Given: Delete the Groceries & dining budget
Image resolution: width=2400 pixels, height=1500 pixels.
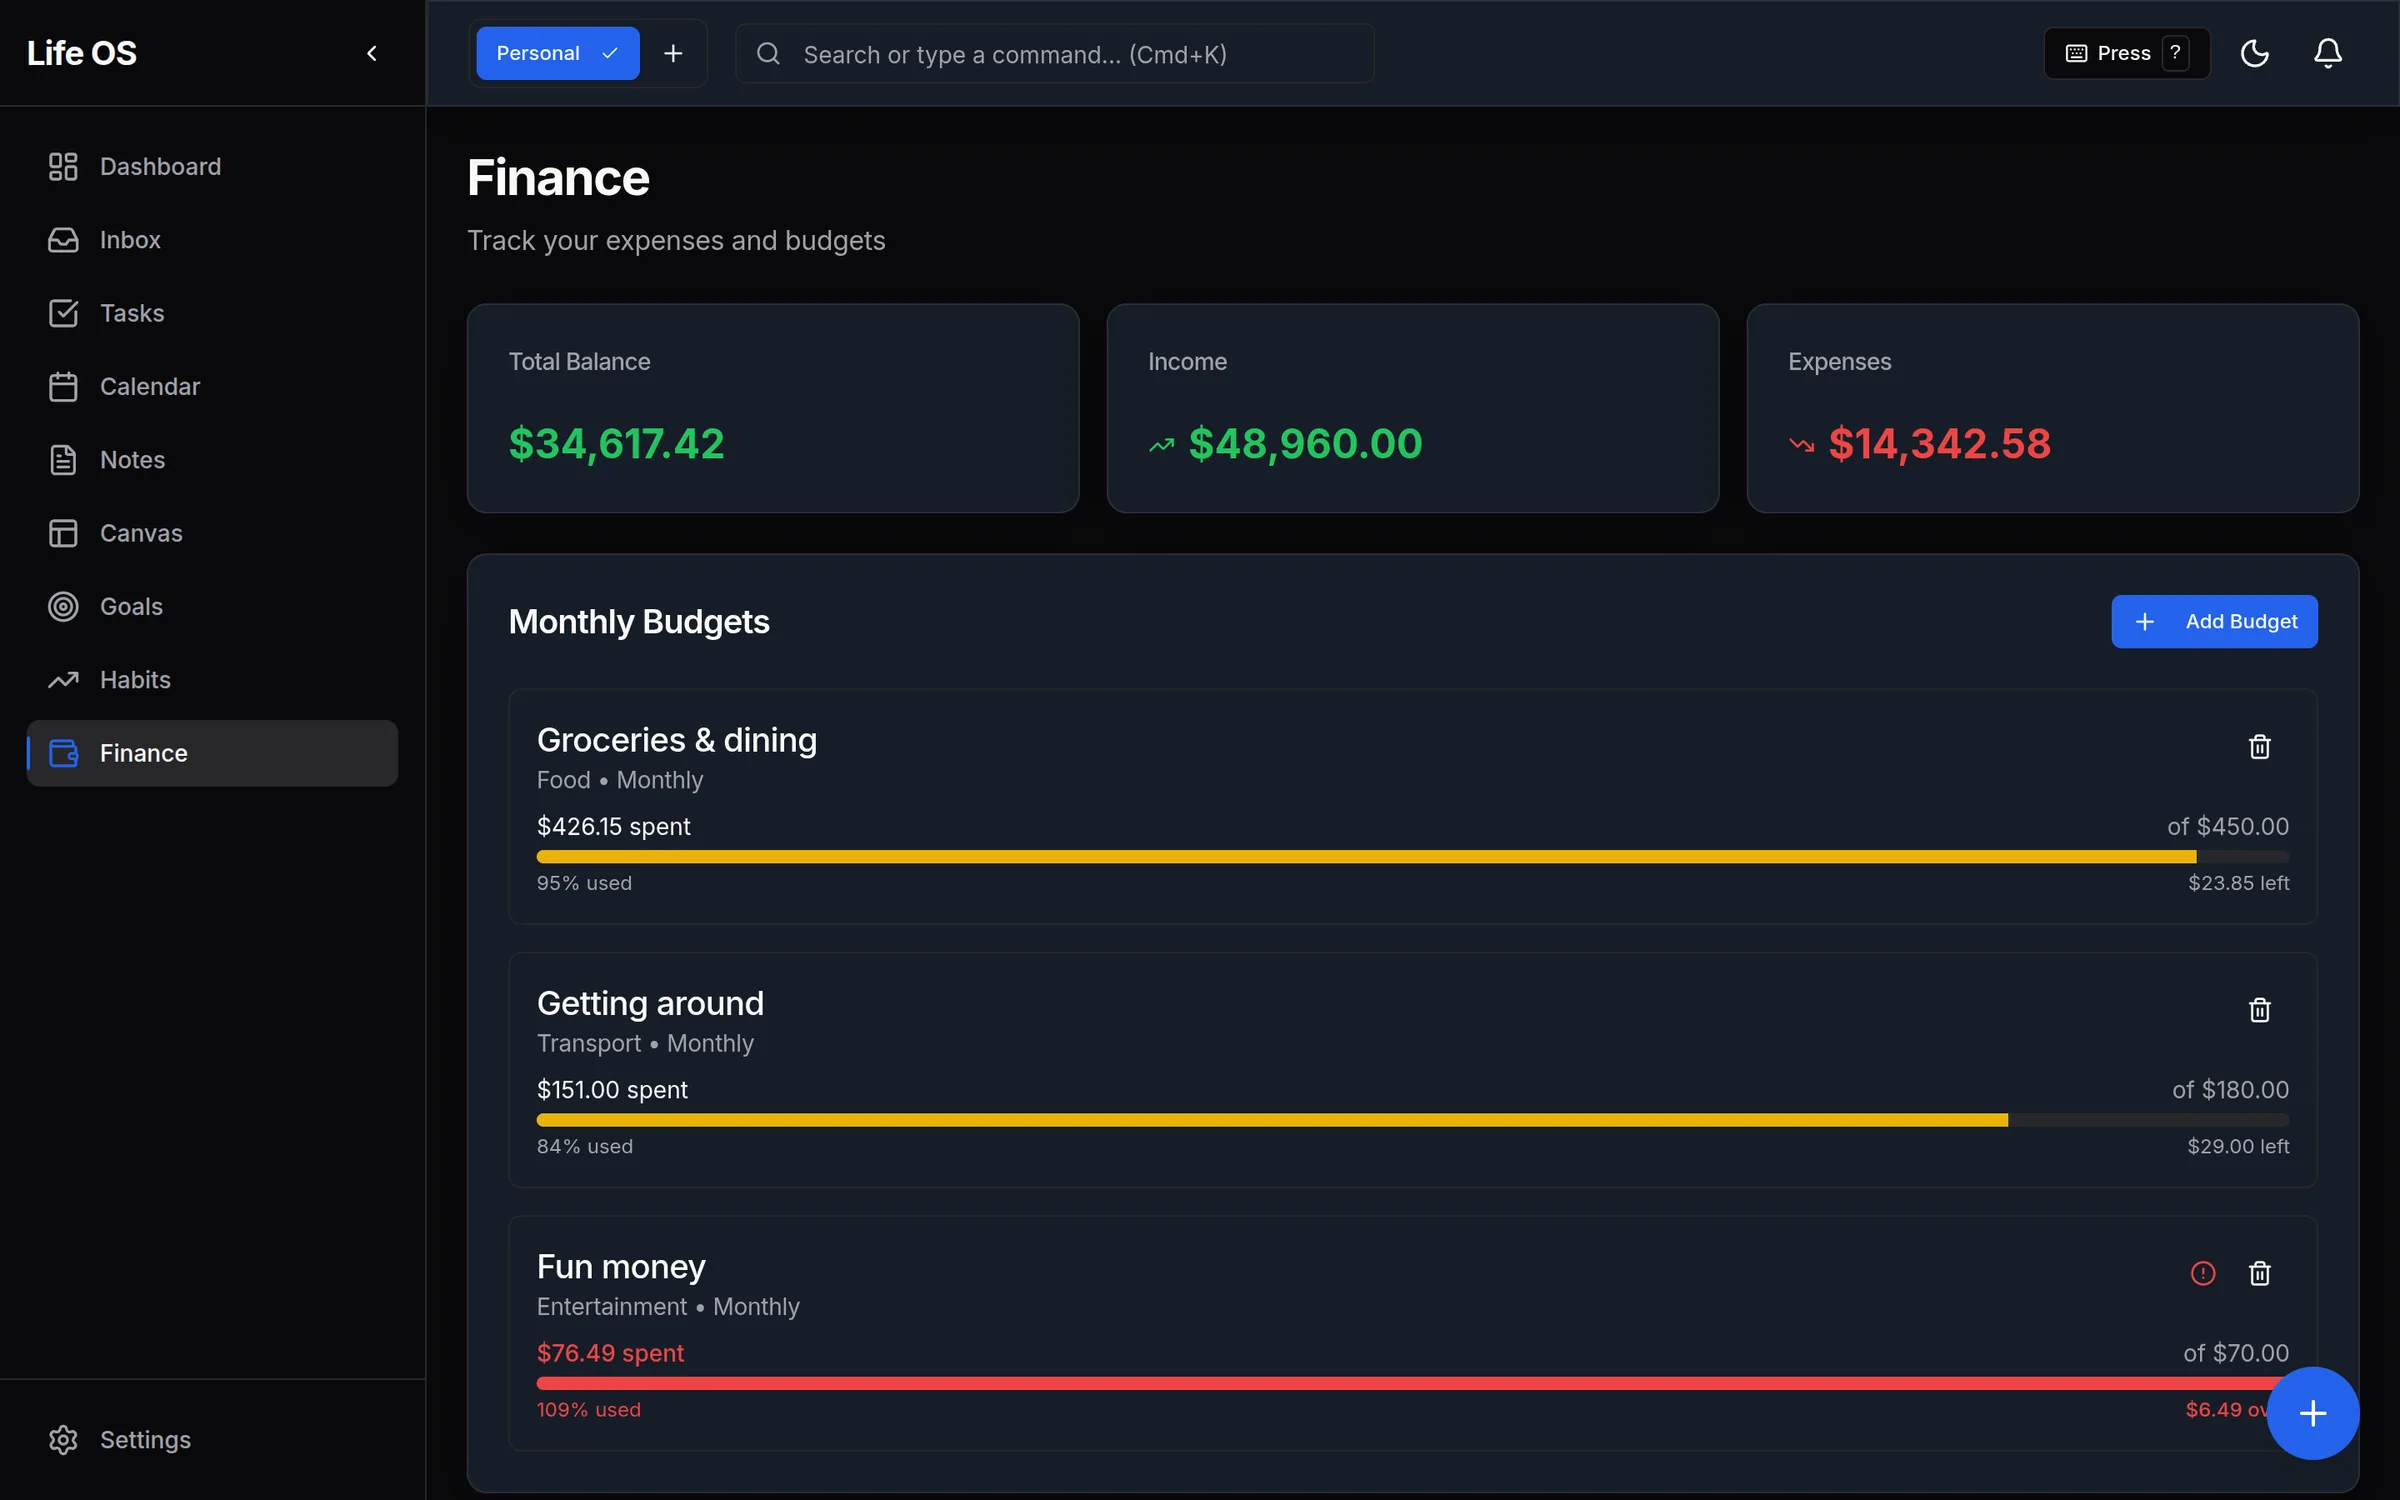Looking at the screenshot, I should pos(2260,747).
